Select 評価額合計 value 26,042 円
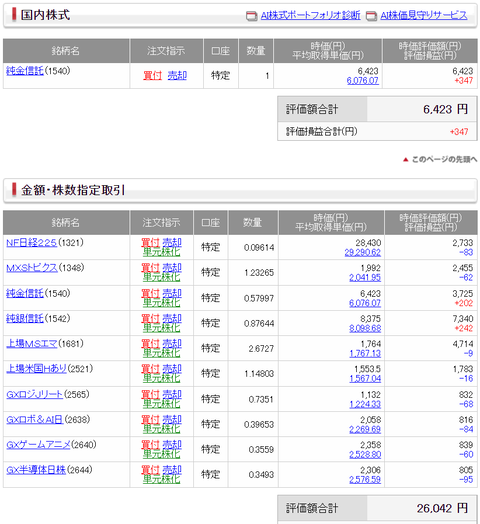This screenshot has width=480, height=524. 442,508
